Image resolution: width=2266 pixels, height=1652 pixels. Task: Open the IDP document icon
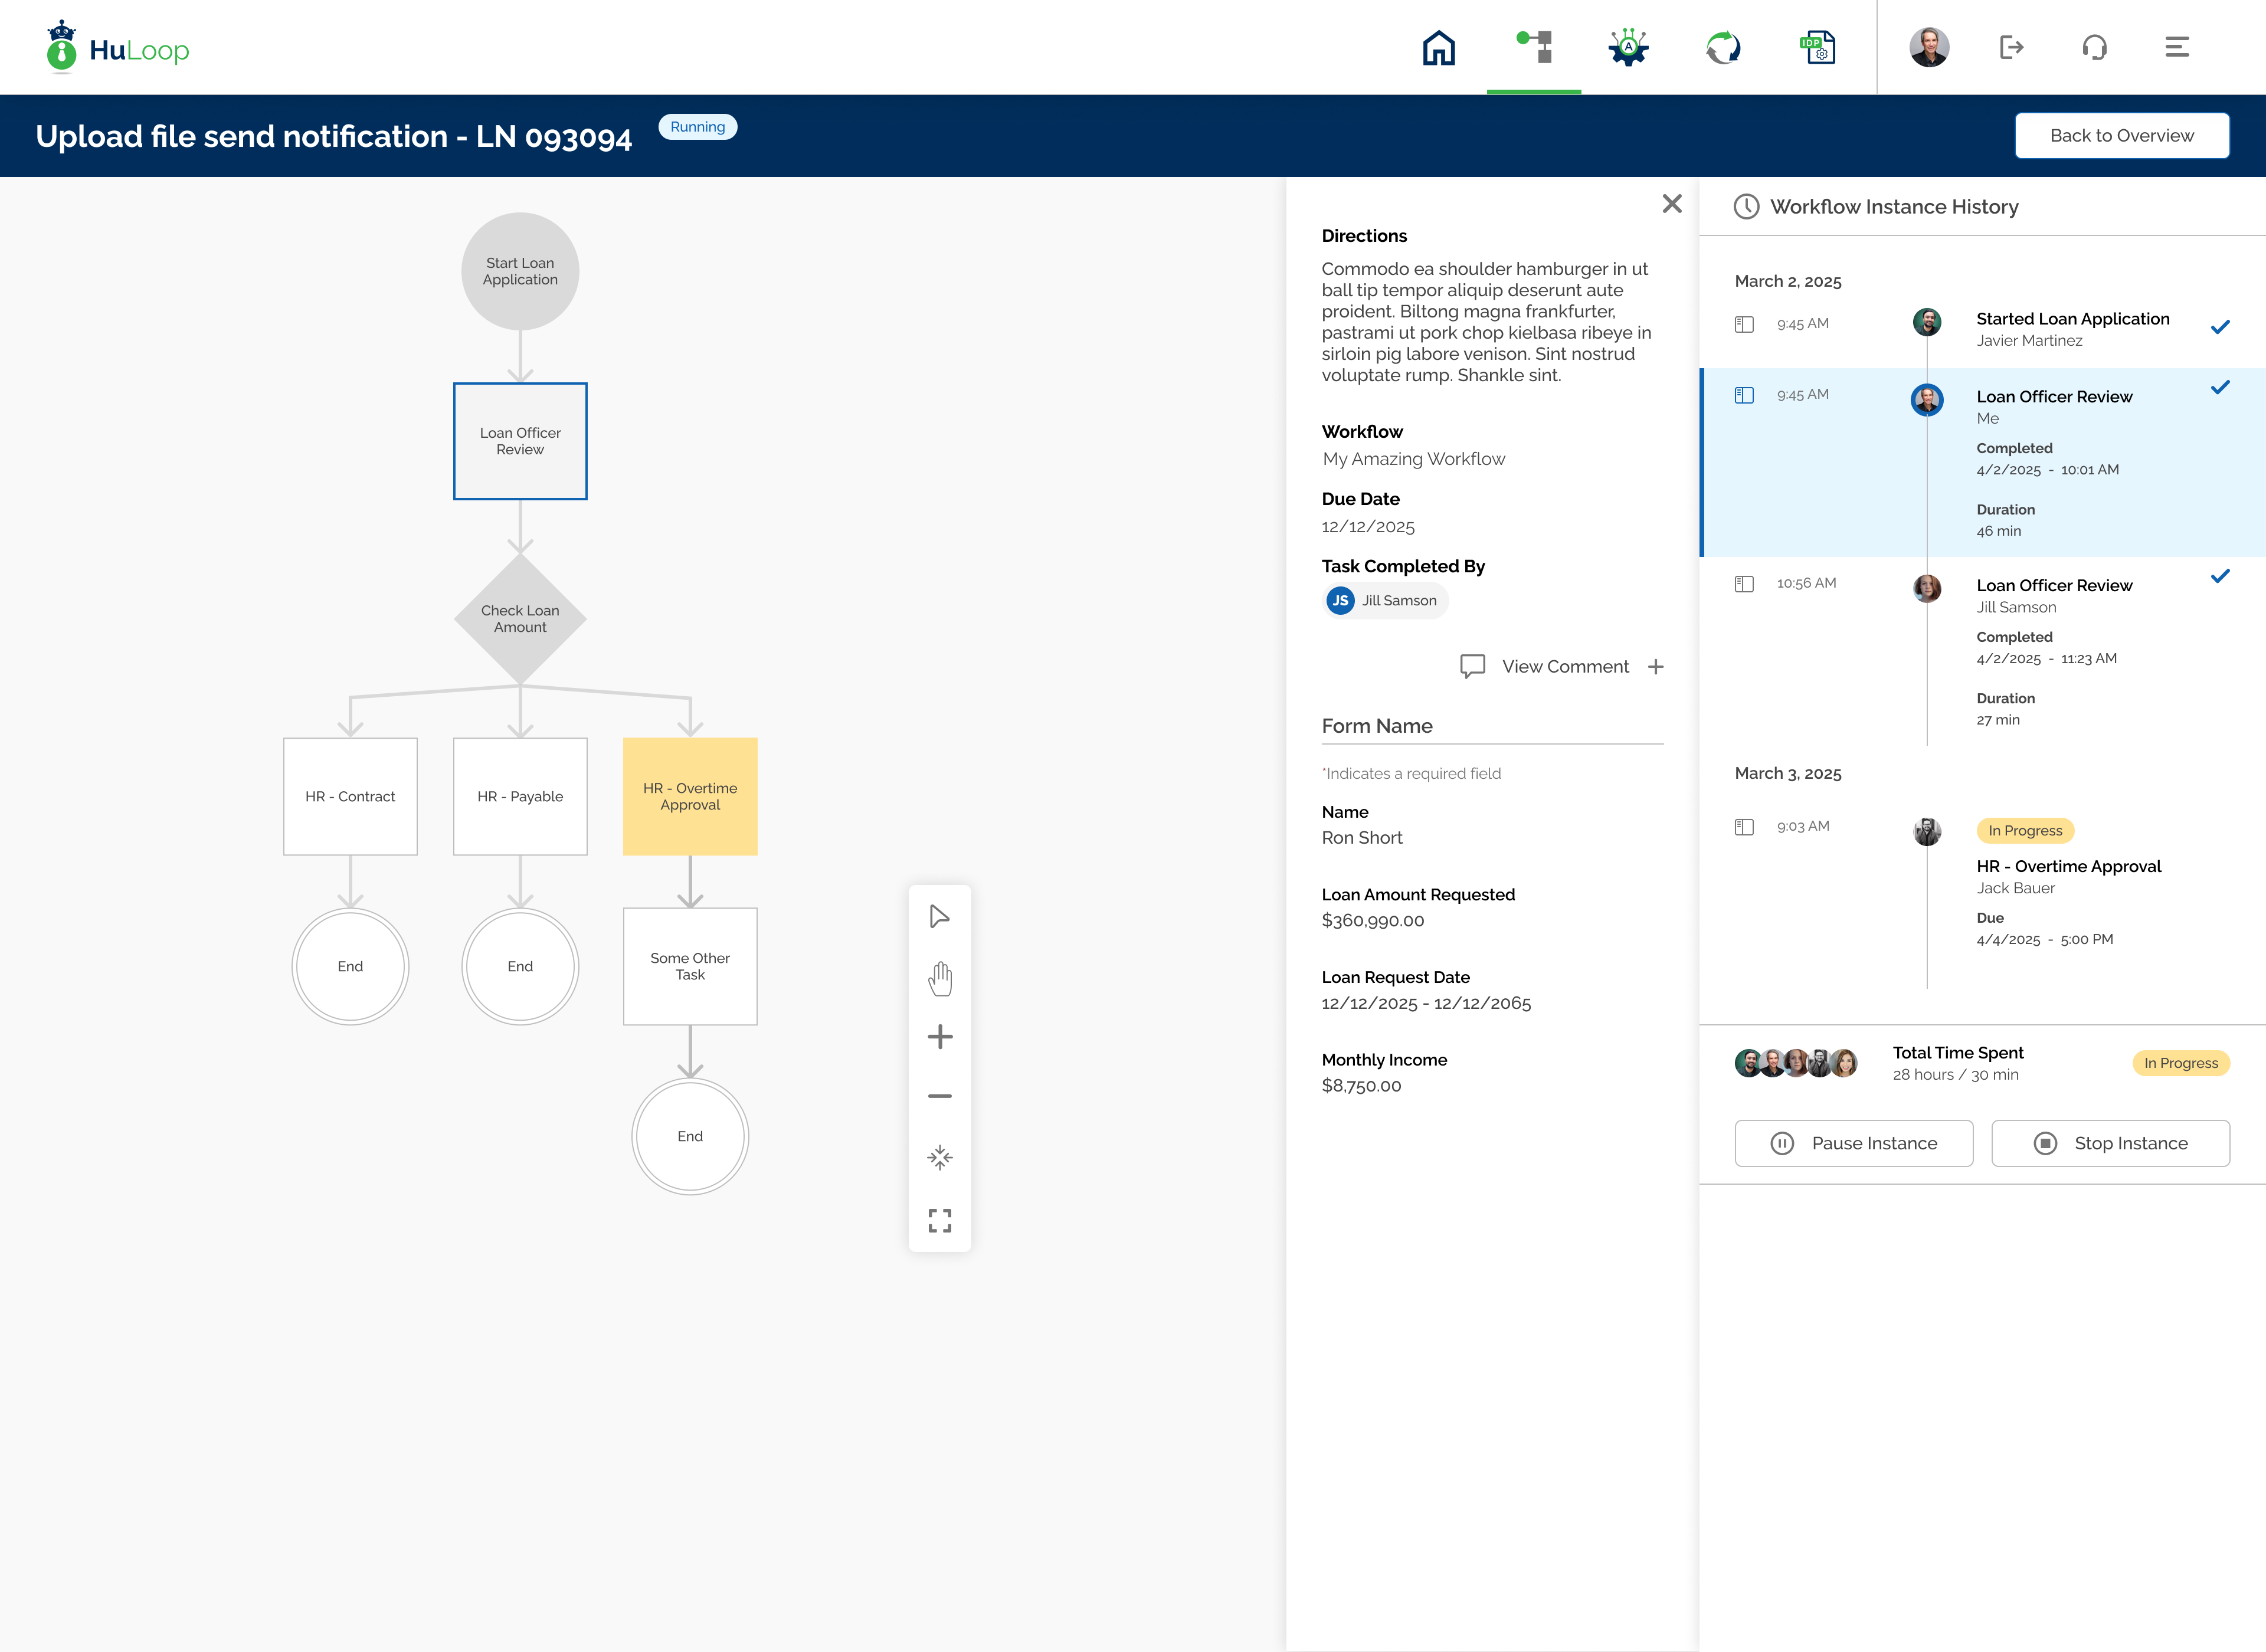pos(1817,47)
